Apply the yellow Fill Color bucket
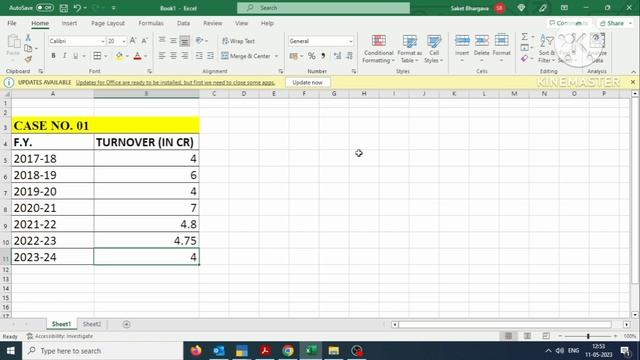This screenshot has width=640, height=360. coord(119,56)
